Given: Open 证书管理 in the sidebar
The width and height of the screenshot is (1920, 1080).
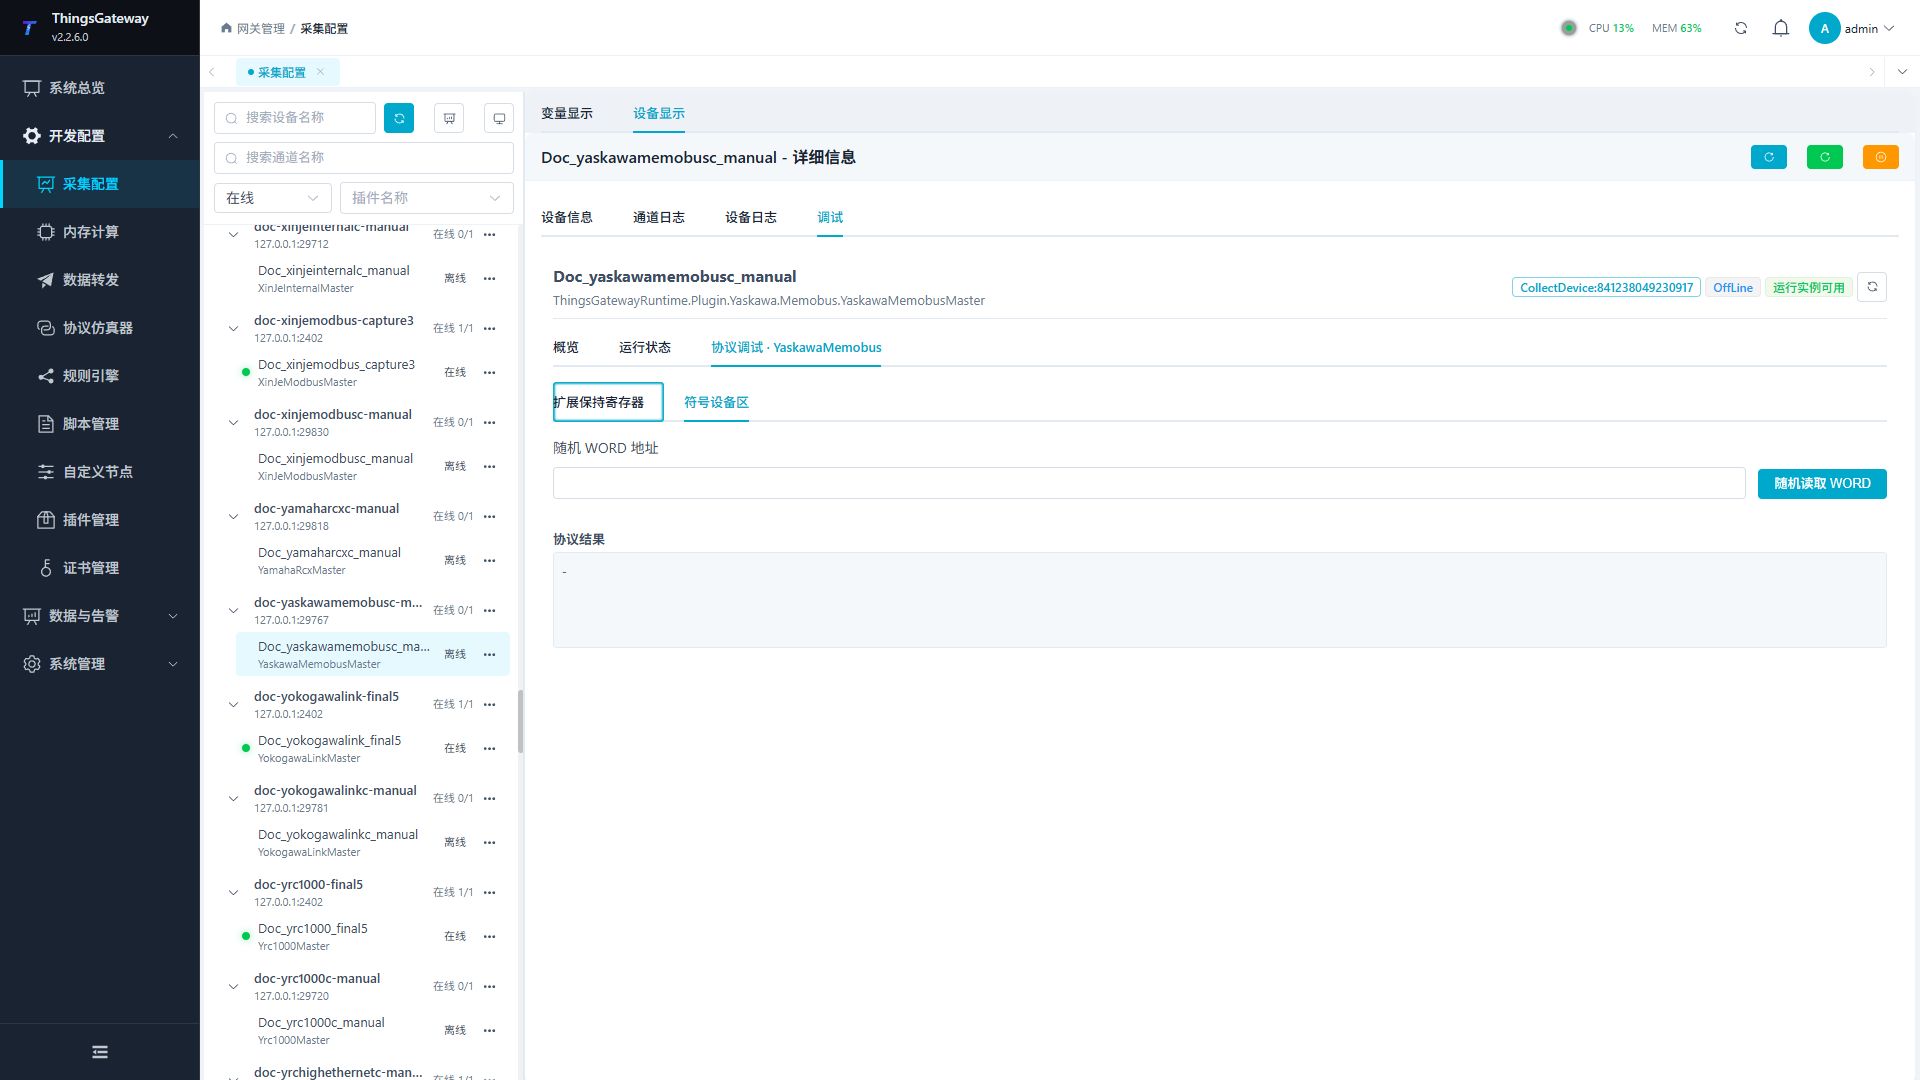Looking at the screenshot, I should point(100,568).
